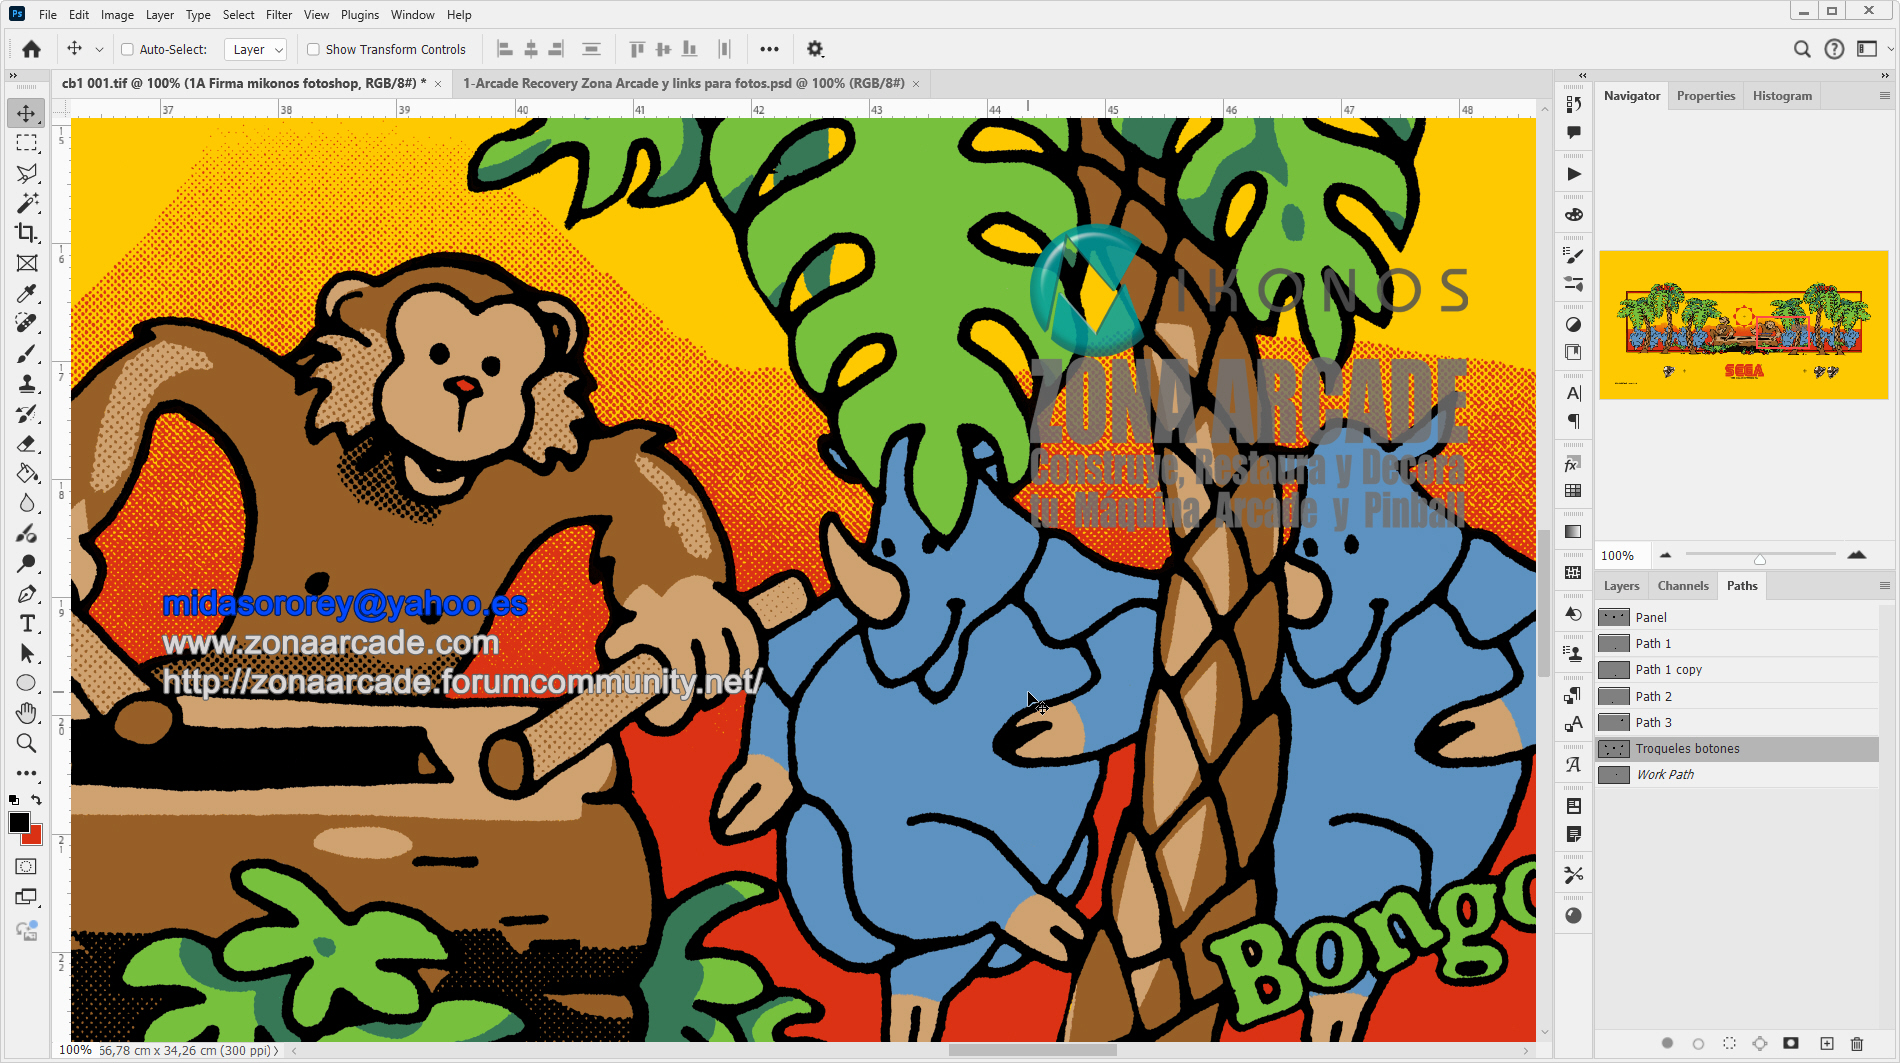Select the Eyedropper tool

(27, 293)
